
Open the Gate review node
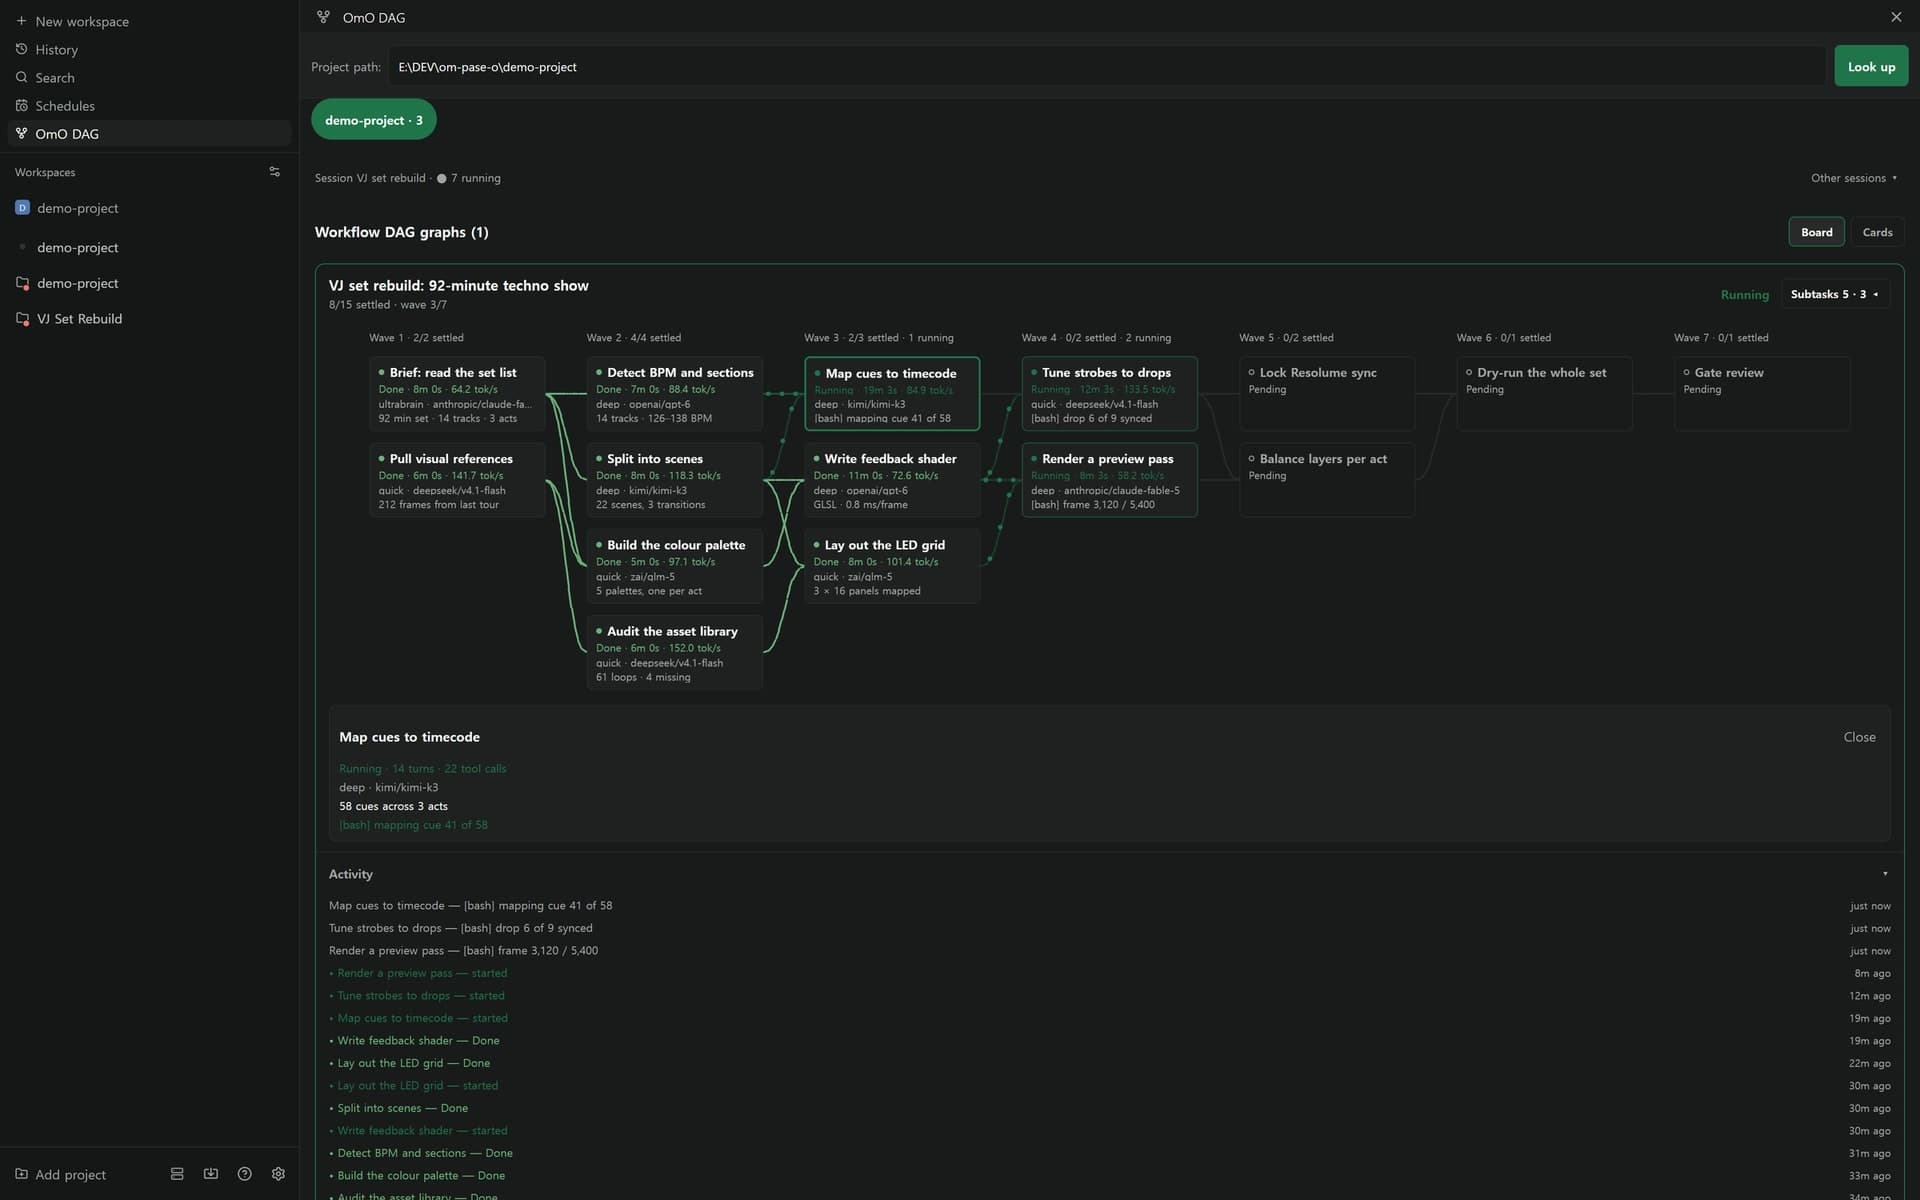click(1762, 394)
